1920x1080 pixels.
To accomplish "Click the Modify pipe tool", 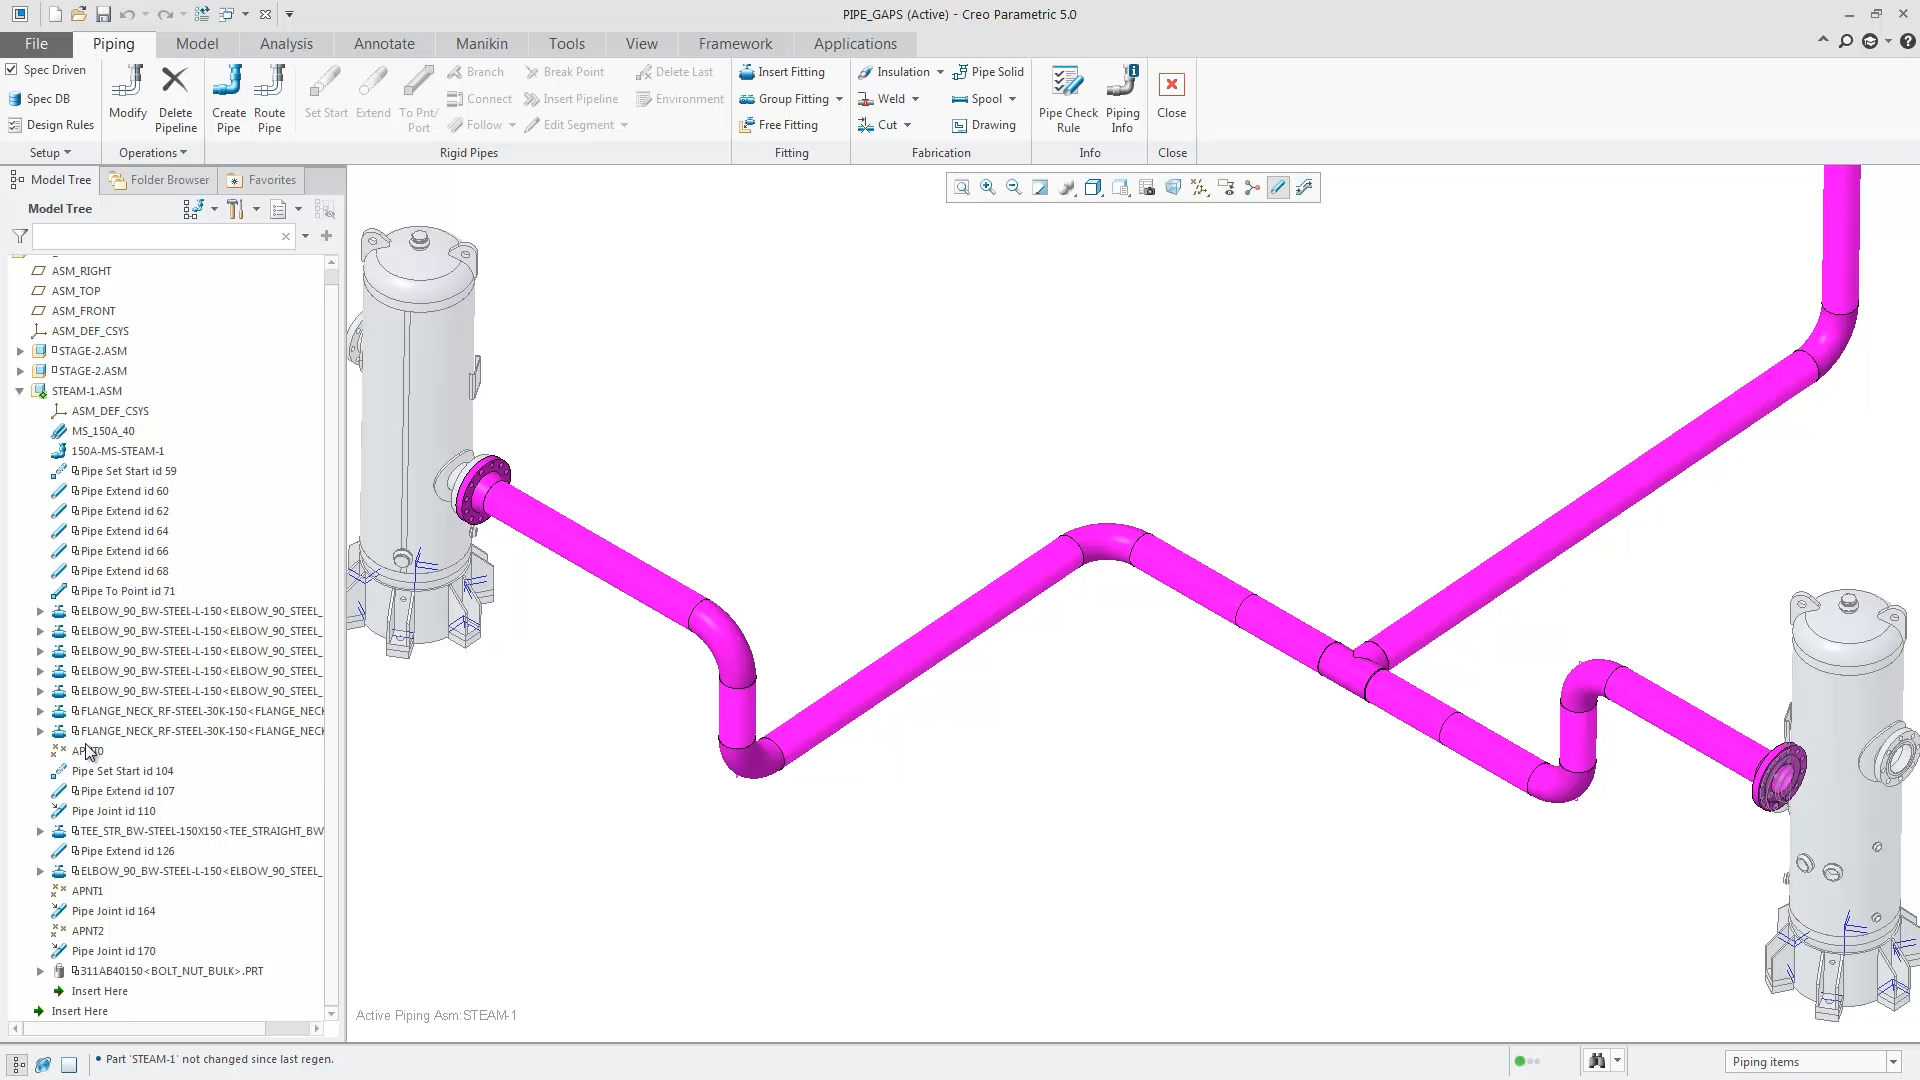I will coord(128,93).
